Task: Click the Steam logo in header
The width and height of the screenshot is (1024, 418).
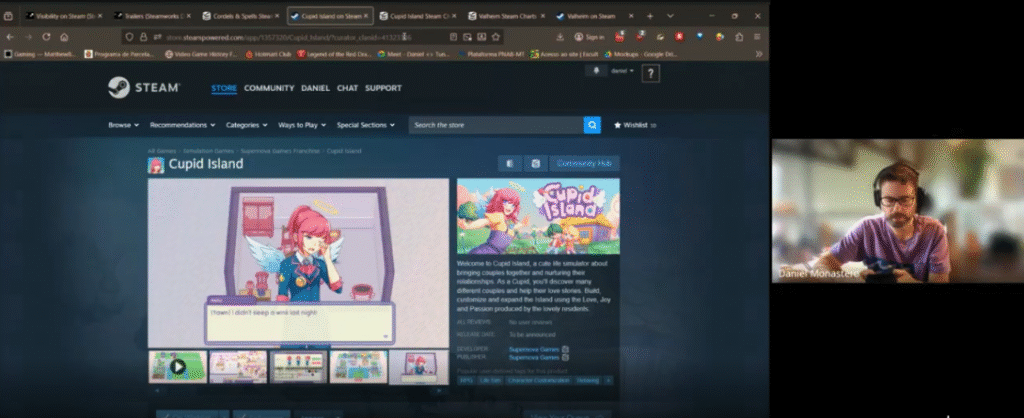Action: coord(143,88)
